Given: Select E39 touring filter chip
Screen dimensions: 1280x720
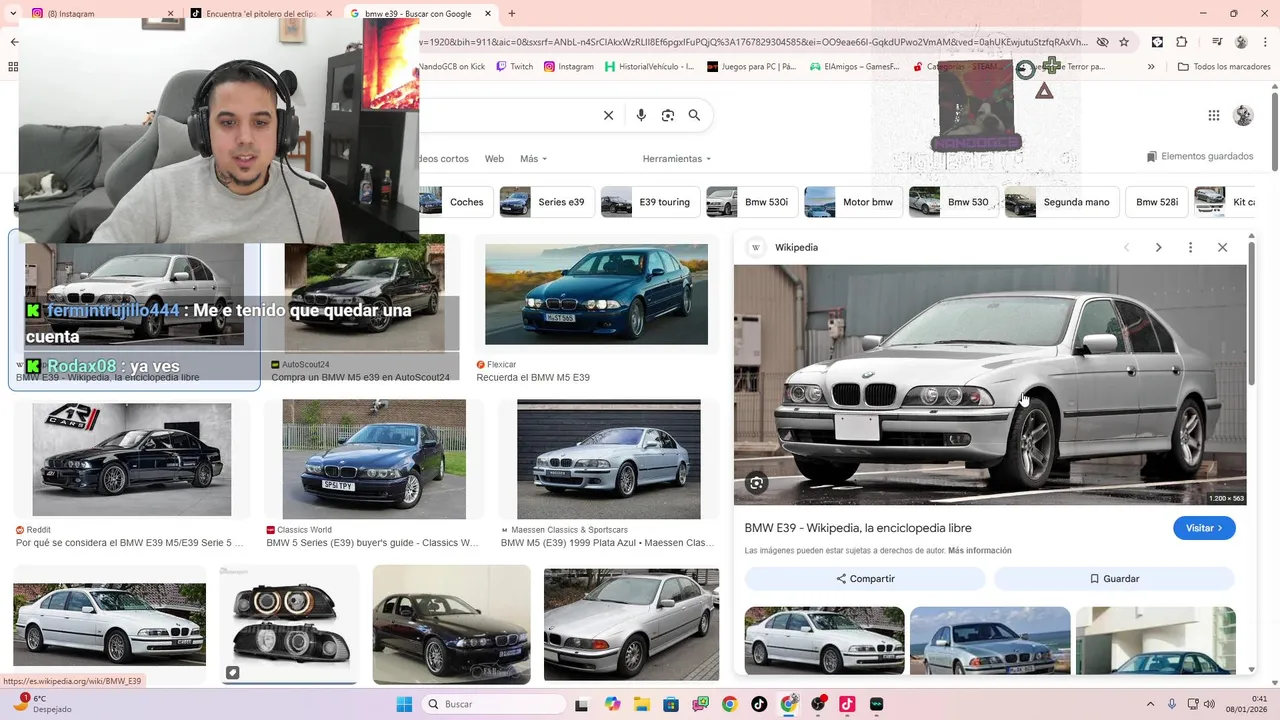Looking at the screenshot, I should tap(649, 202).
